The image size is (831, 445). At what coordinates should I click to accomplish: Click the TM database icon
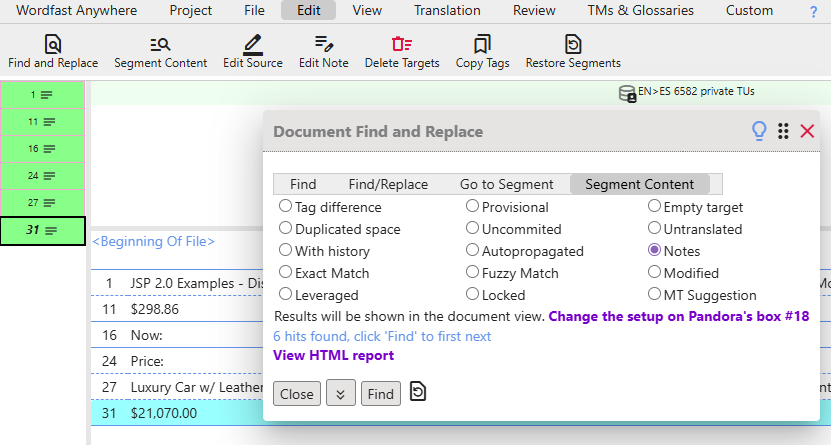[627, 94]
